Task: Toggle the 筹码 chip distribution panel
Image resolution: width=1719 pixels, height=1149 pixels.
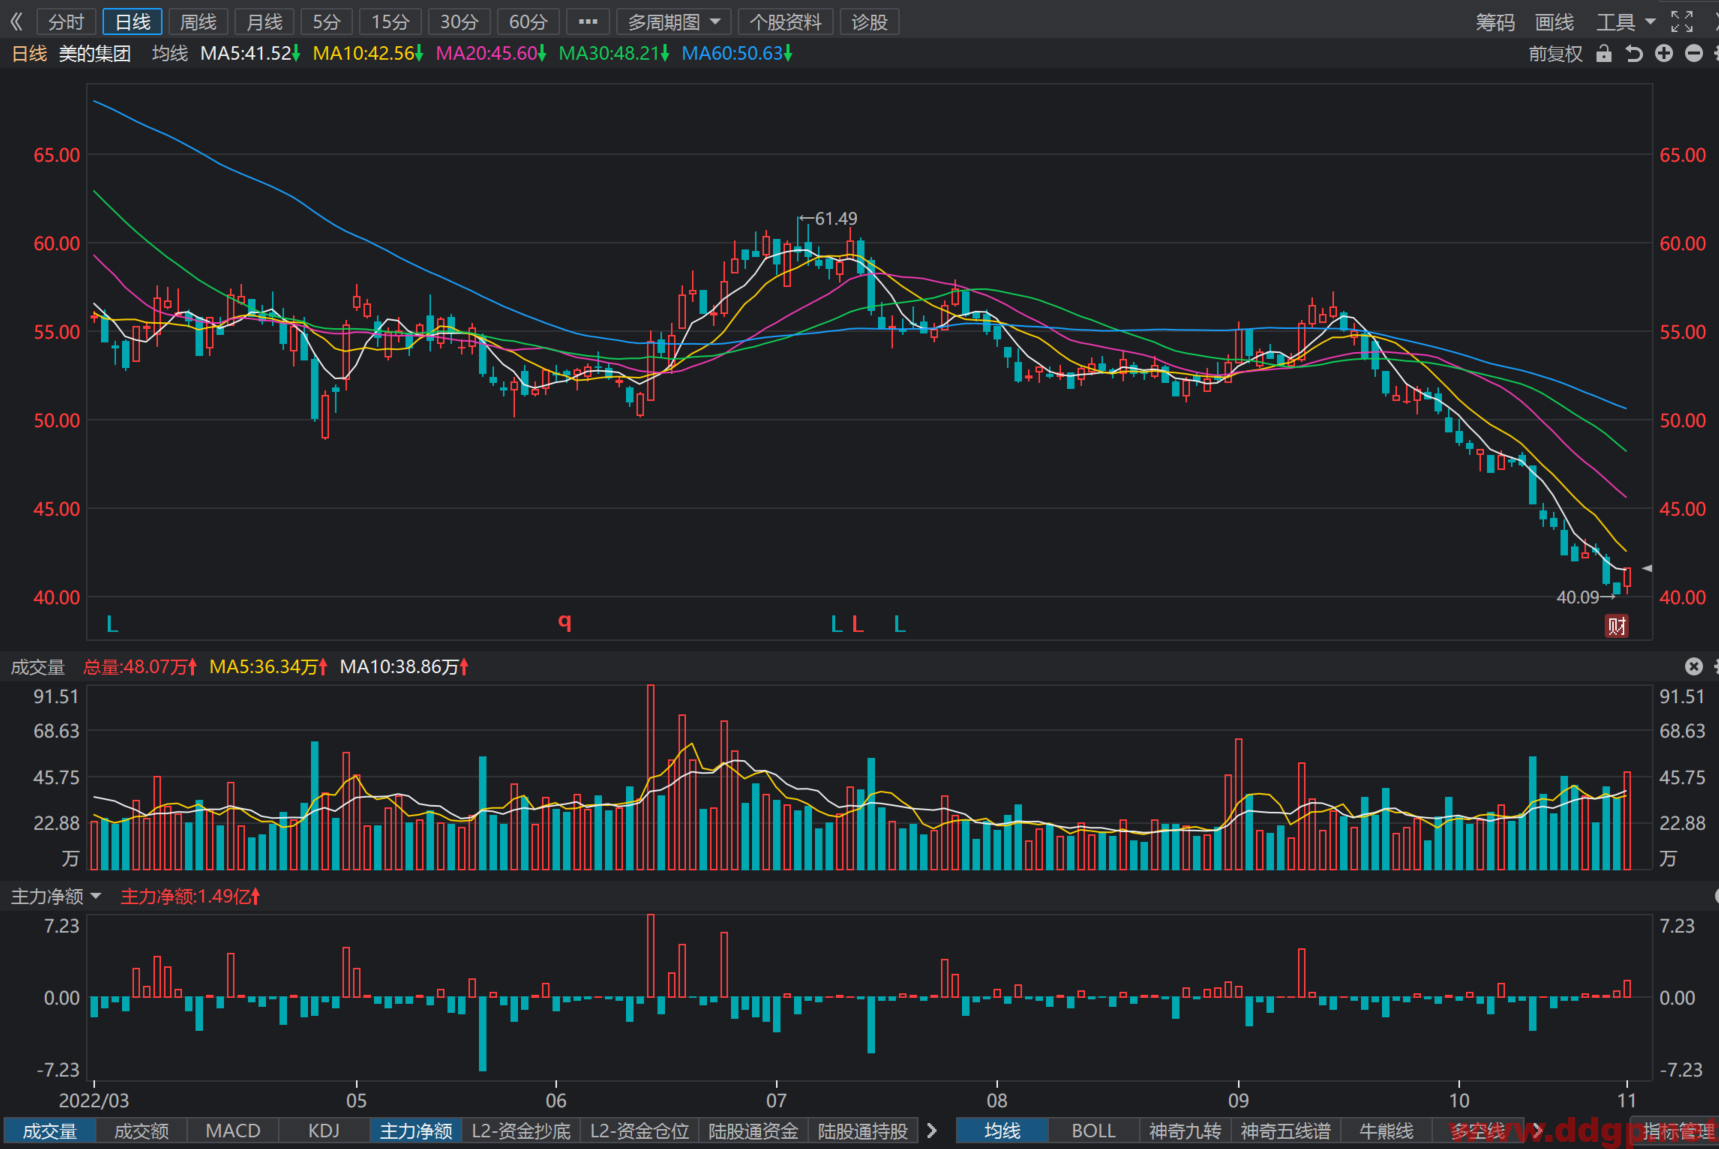Action: click(1495, 21)
